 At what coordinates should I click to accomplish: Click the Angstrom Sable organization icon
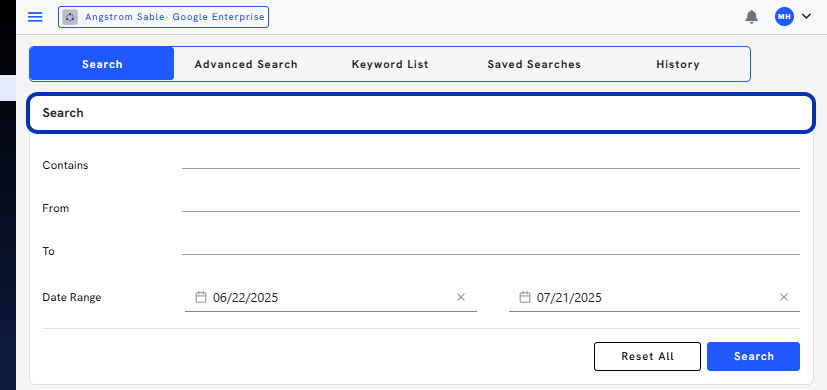coord(70,17)
